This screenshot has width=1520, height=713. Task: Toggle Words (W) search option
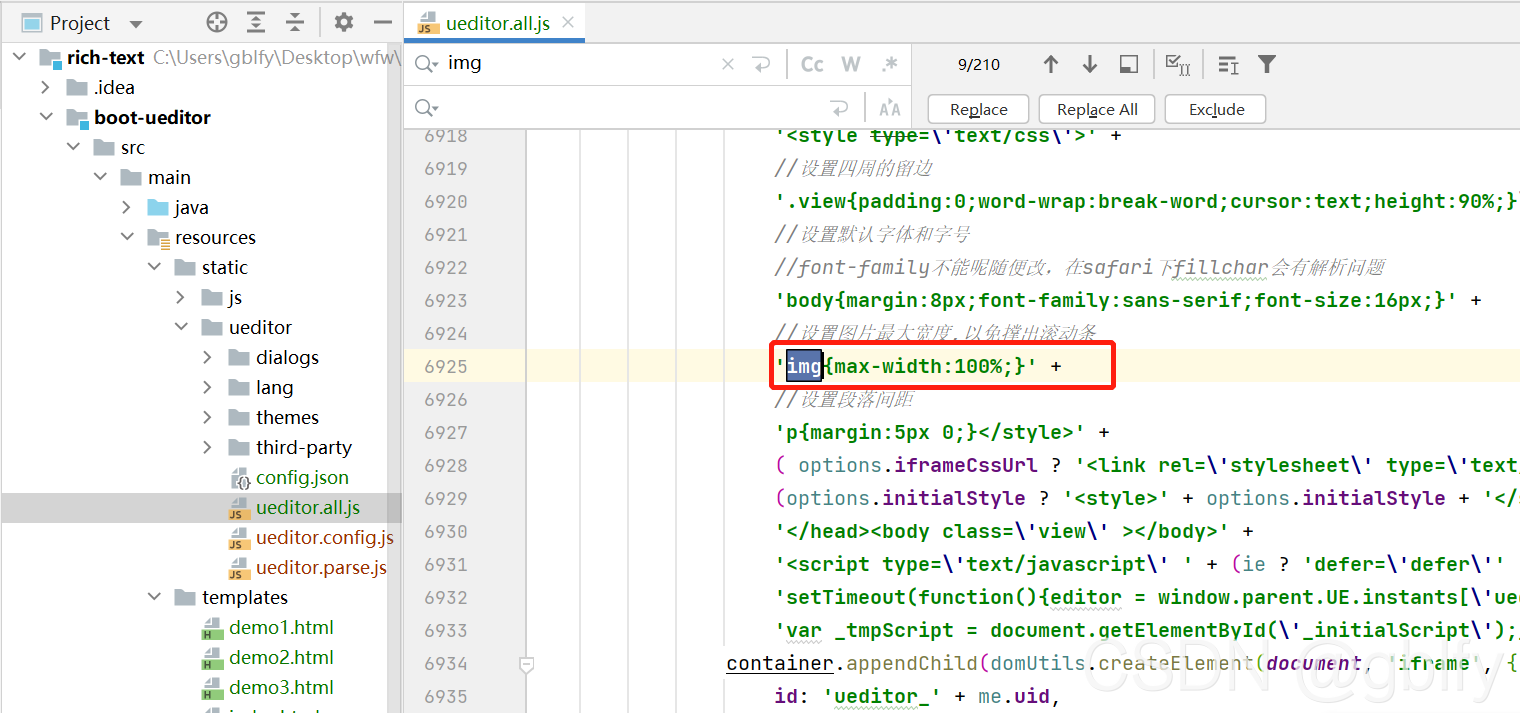(x=851, y=64)
